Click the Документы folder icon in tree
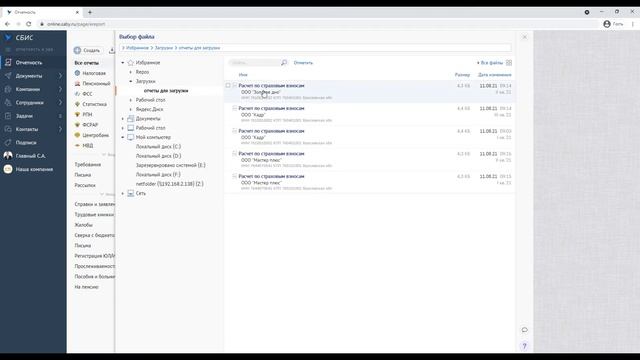This screenshot has width=640, height=360. 131,119
